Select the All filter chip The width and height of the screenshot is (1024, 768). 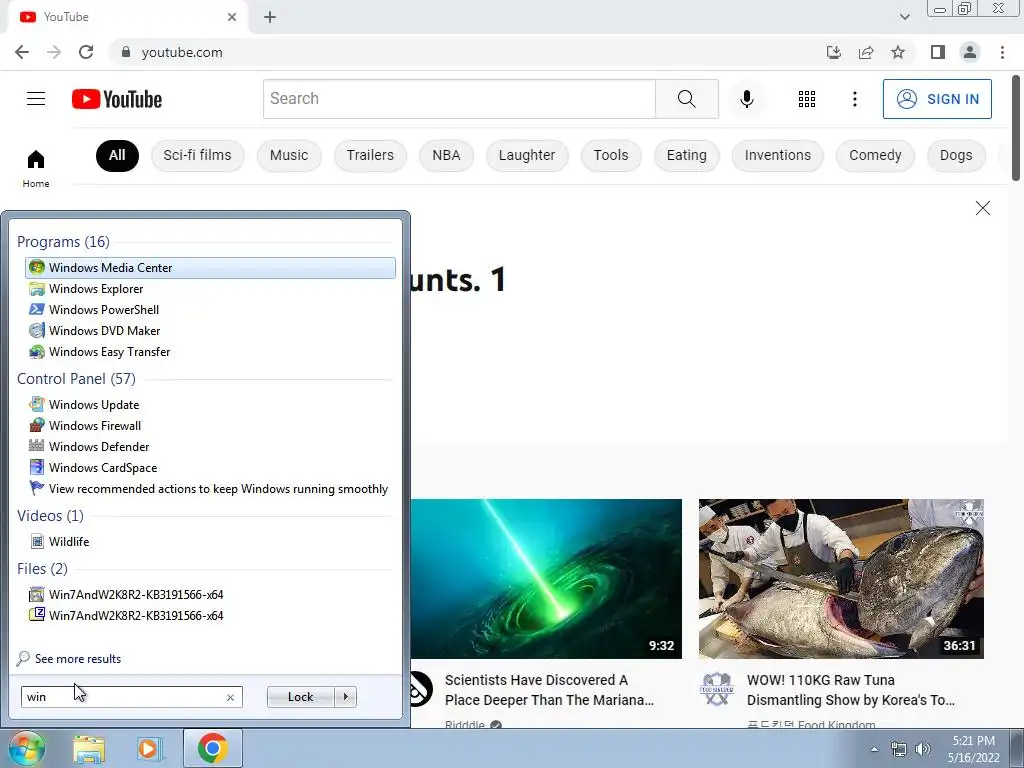(x=117, y=155)
